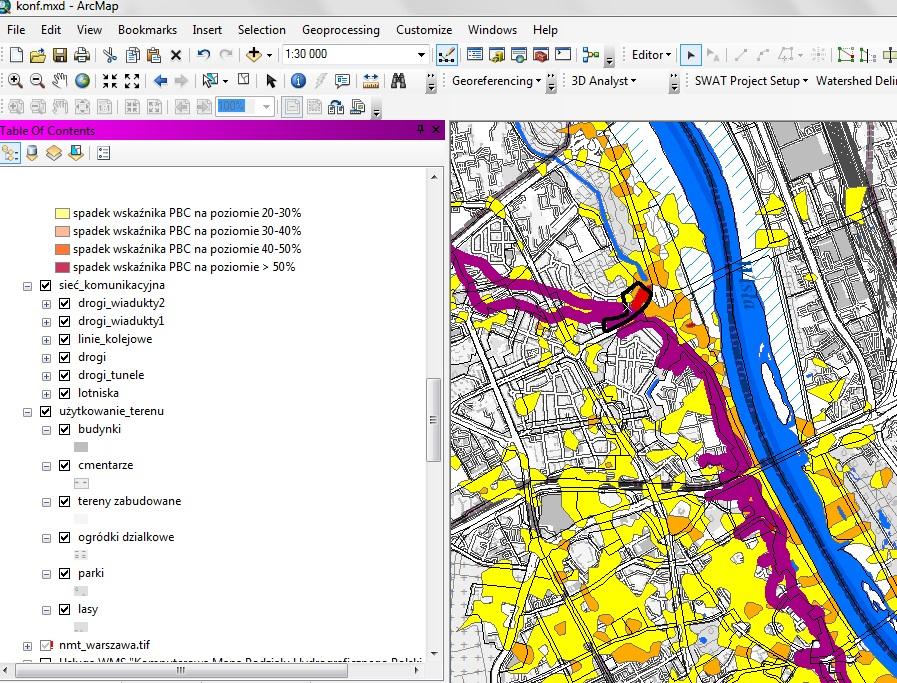Open the SWAT Project Setup menu

pyautogui.click(x=751, y=81)
